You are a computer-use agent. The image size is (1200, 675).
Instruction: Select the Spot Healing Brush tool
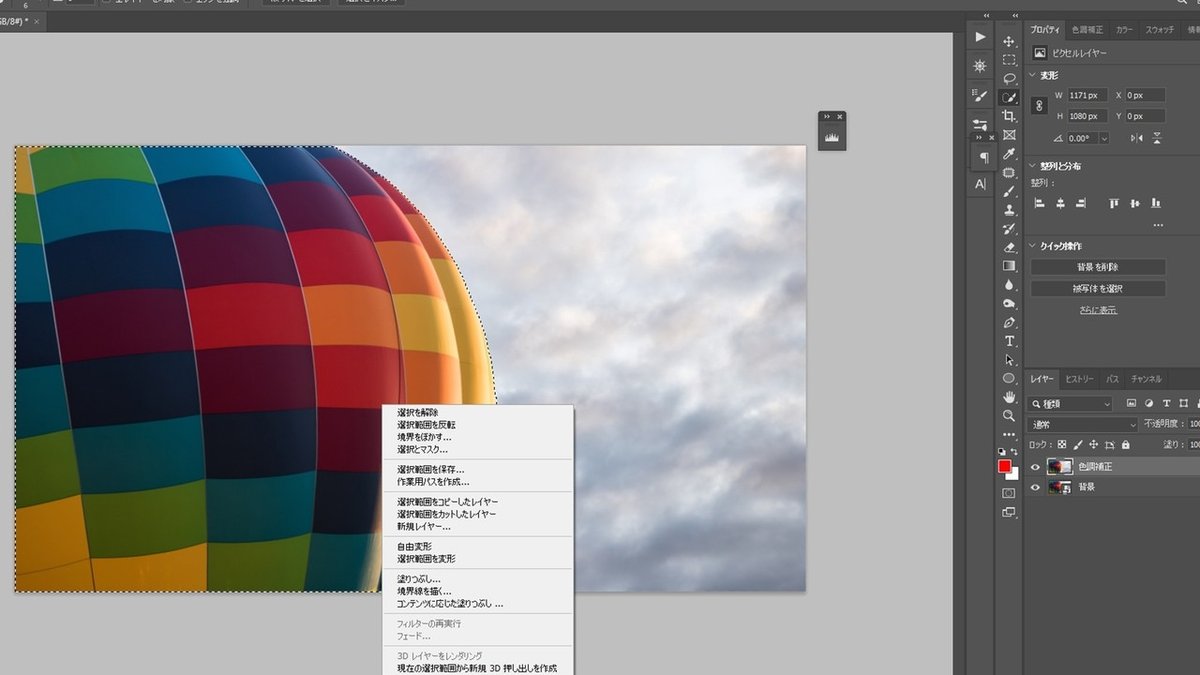pos(1009,172)
